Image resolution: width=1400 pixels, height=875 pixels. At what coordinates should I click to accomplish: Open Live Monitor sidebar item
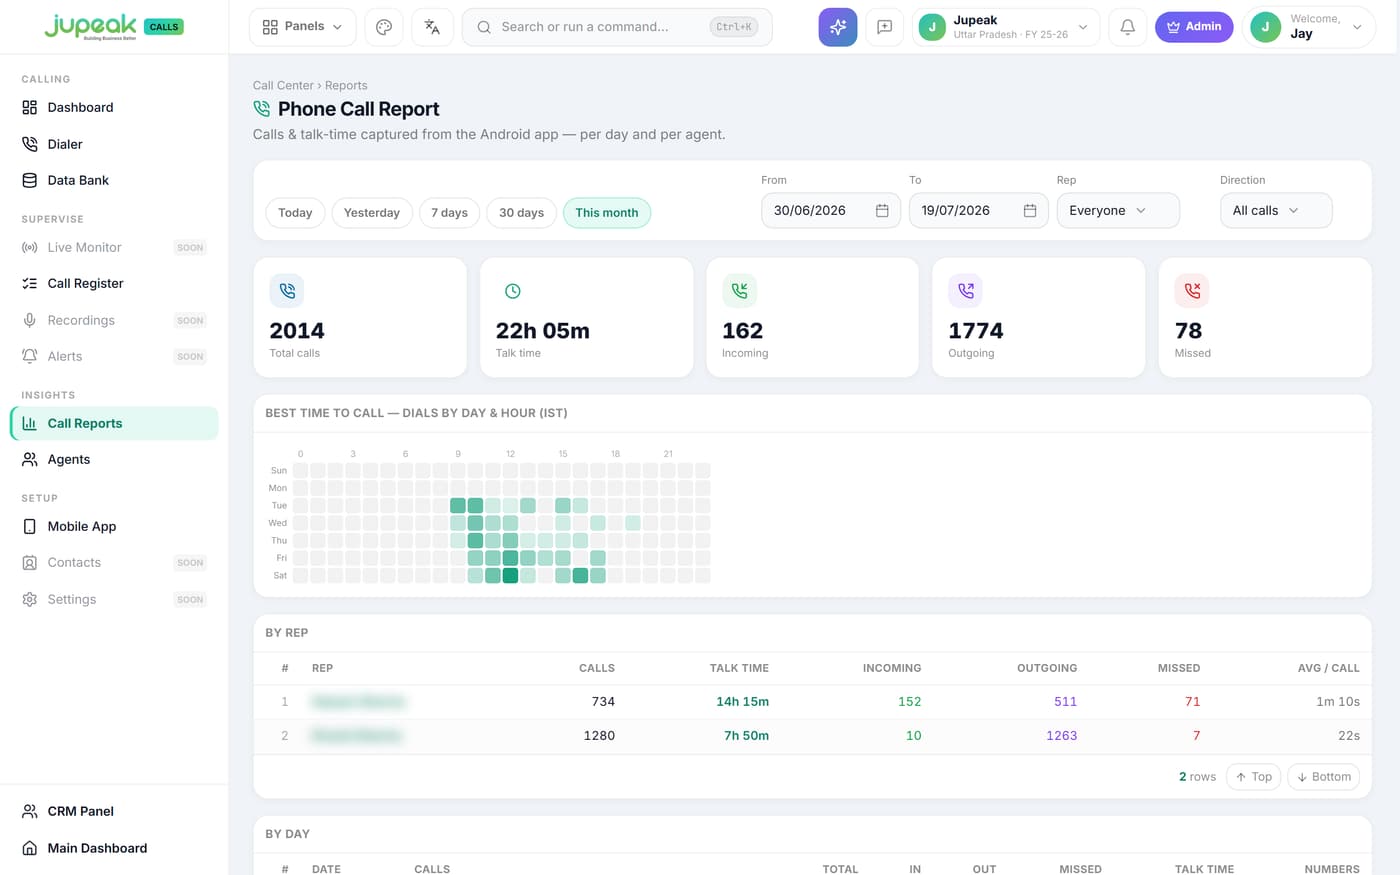click(114, 247)
